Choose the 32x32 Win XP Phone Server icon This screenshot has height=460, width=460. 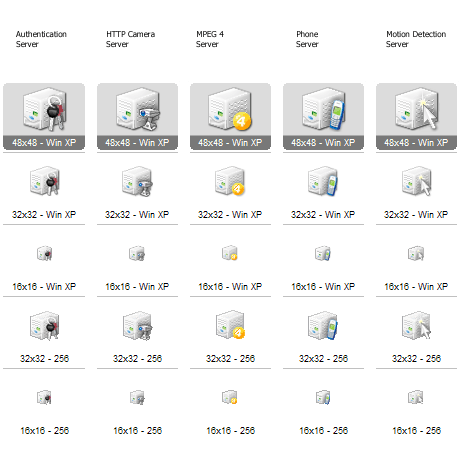[x=323, y=181]
